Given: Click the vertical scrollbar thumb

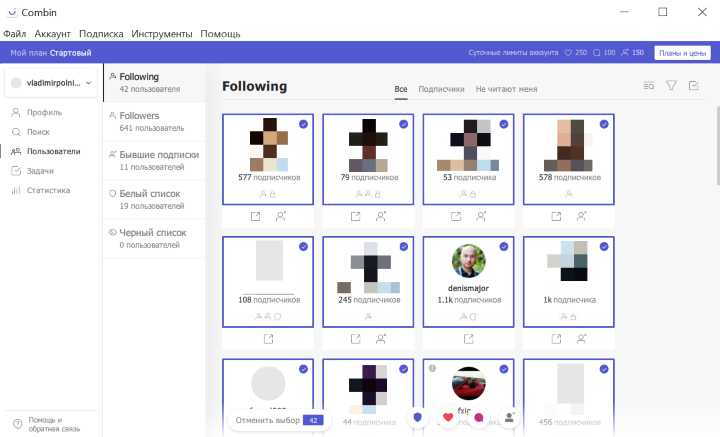Looking at the screenshot, I should (718, 146).
